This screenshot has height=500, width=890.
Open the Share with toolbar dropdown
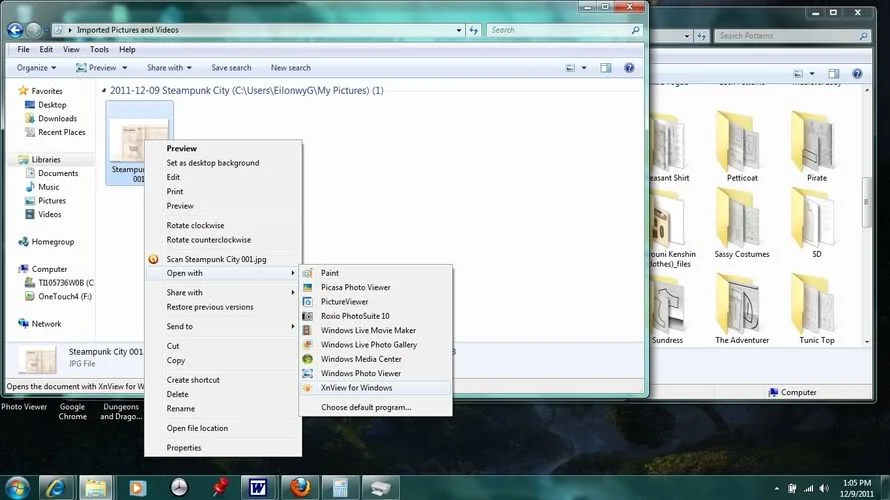coord(169,68)
